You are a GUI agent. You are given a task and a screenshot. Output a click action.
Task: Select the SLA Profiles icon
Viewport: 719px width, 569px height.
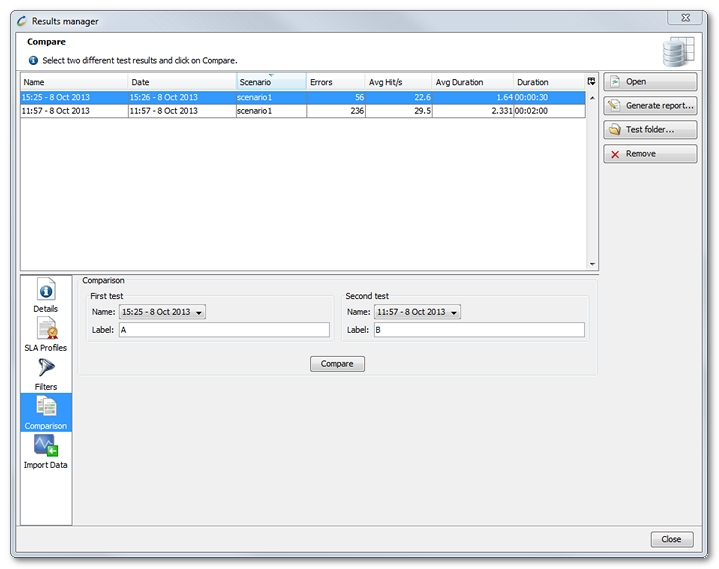46,329
